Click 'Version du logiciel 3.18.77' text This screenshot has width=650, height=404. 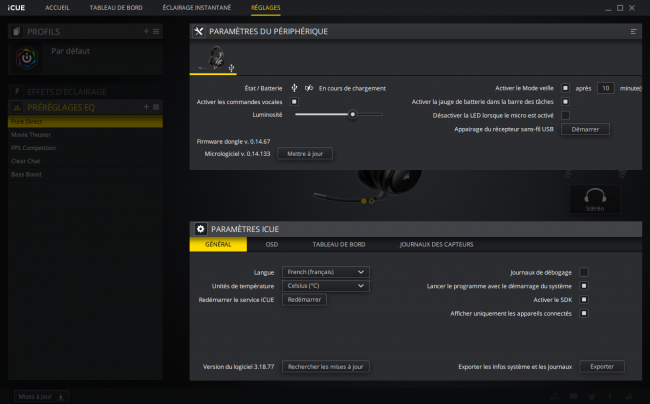[238, 367]
